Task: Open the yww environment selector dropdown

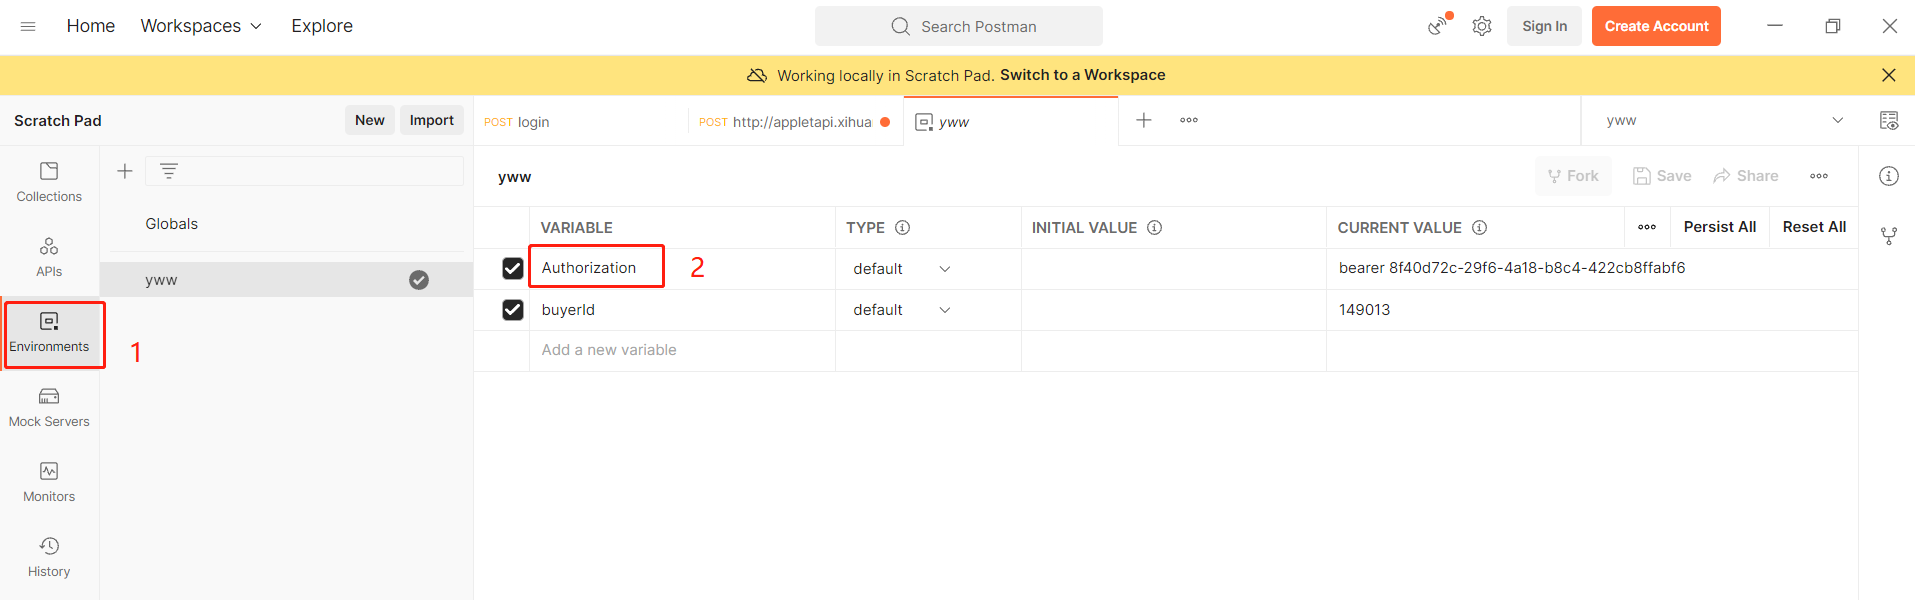Action: (1724, 120)
